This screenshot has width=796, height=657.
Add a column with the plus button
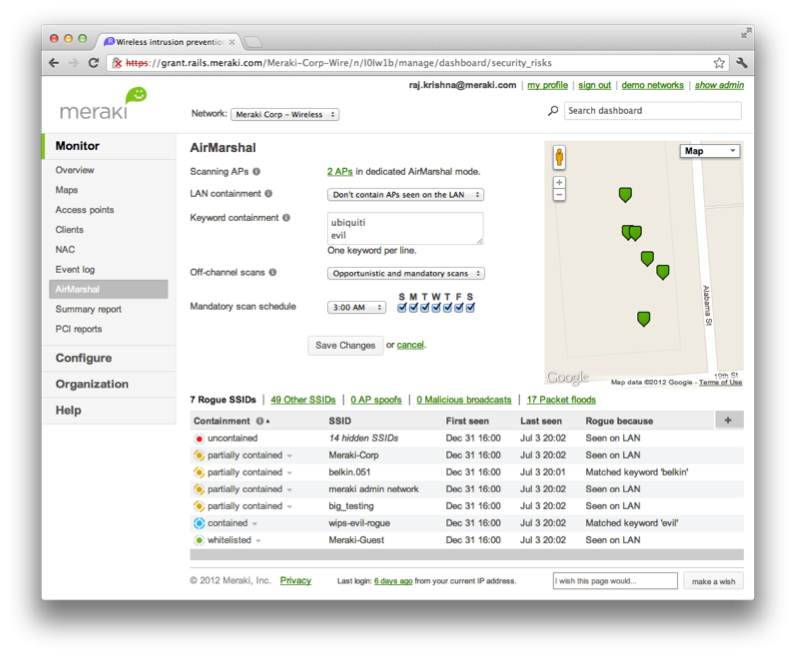(728, 420)
